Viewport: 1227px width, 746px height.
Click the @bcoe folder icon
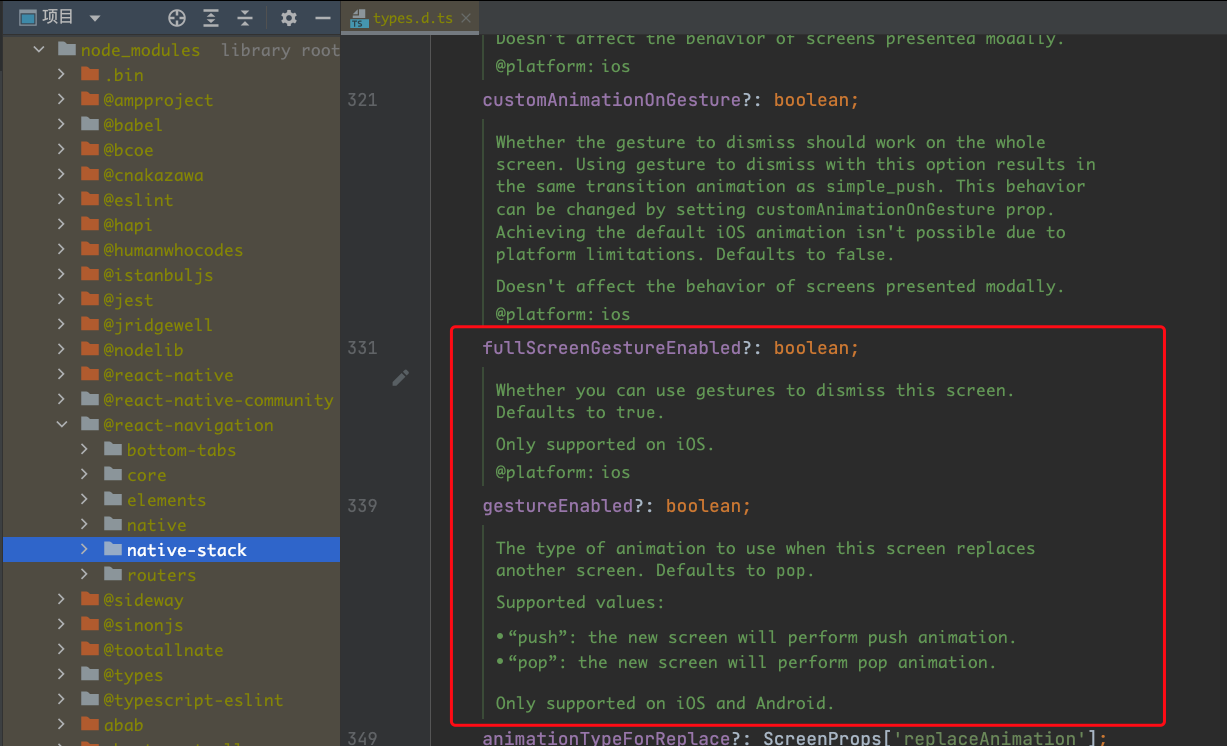coord(90,150)
